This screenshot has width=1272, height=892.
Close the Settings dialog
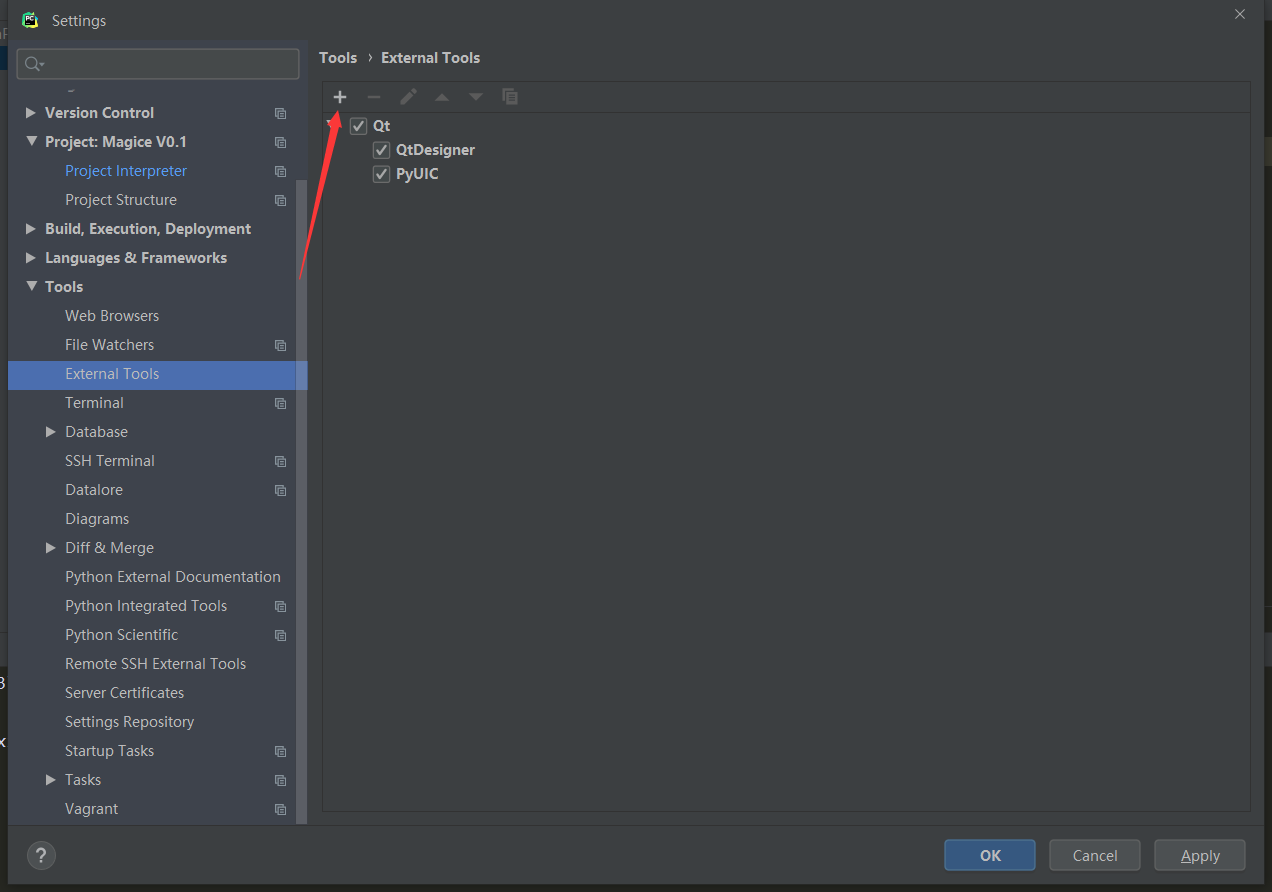[x=1240, y=15]
